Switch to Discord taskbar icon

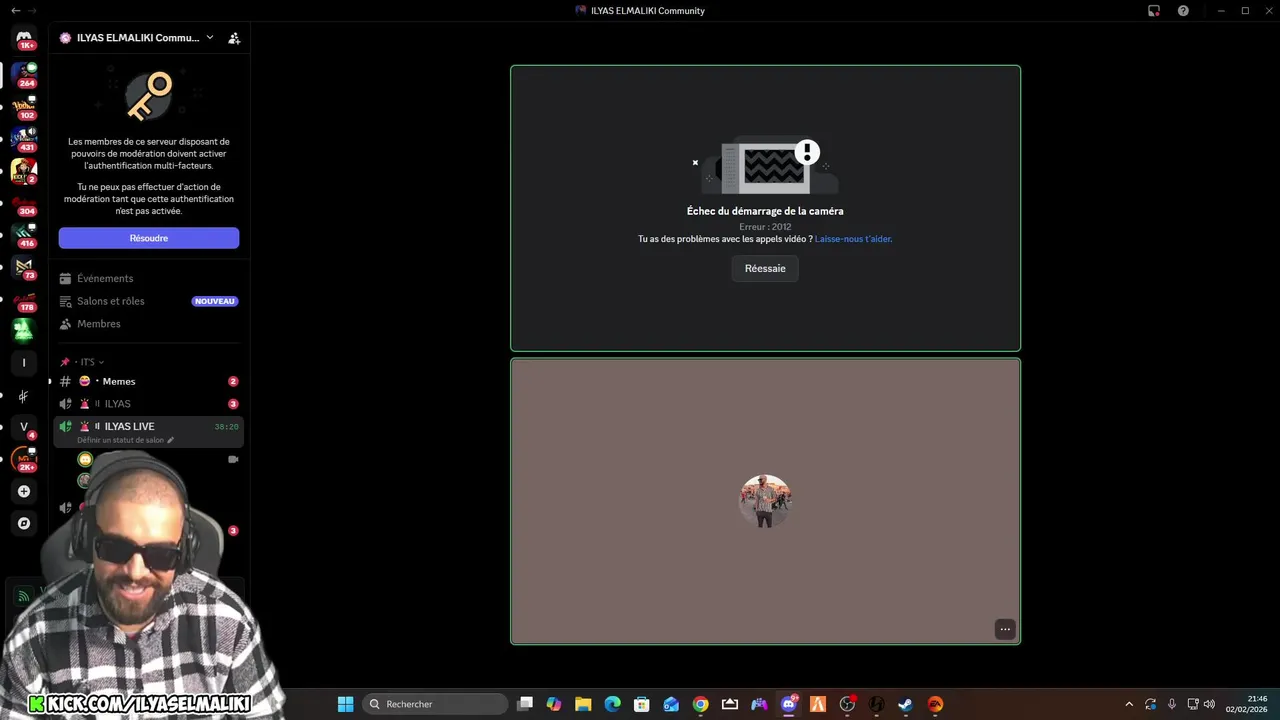789,704
